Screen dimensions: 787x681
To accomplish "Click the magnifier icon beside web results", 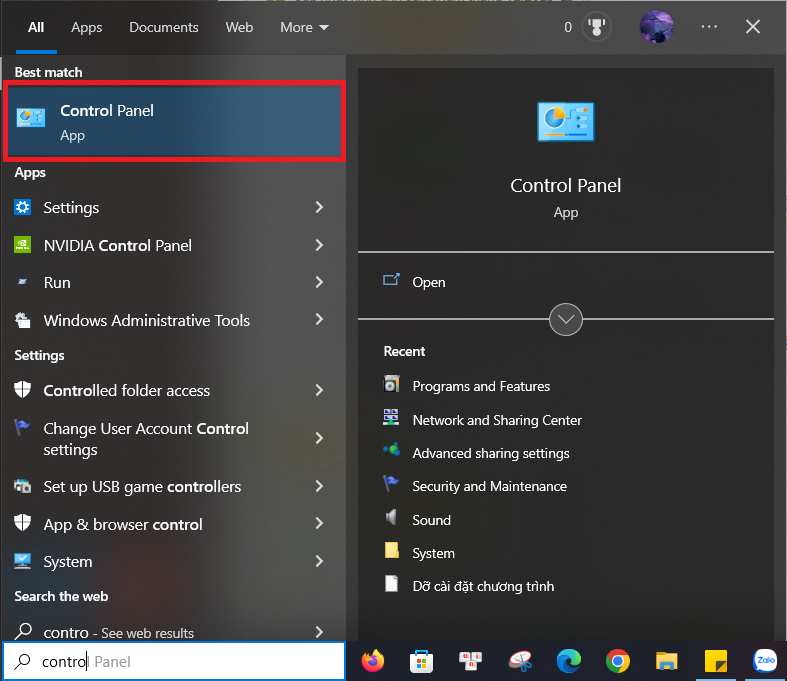I will [x=23, y=631].
